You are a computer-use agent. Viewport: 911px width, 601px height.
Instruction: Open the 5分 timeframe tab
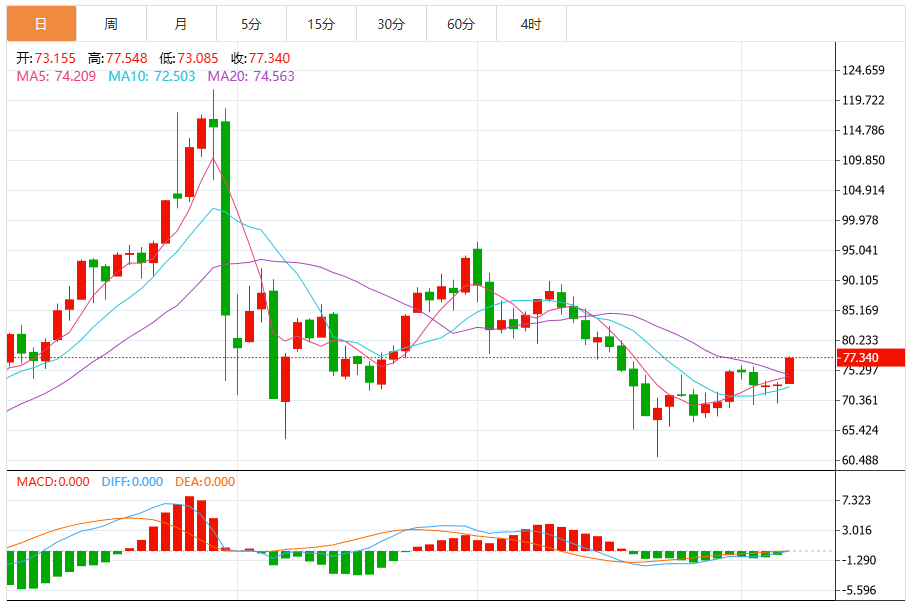coord(251,24)
